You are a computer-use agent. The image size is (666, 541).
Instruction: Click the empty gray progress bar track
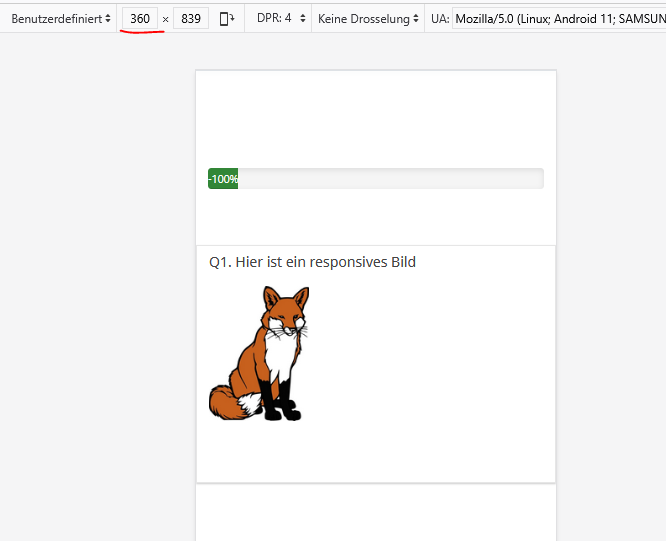point(390,179)
